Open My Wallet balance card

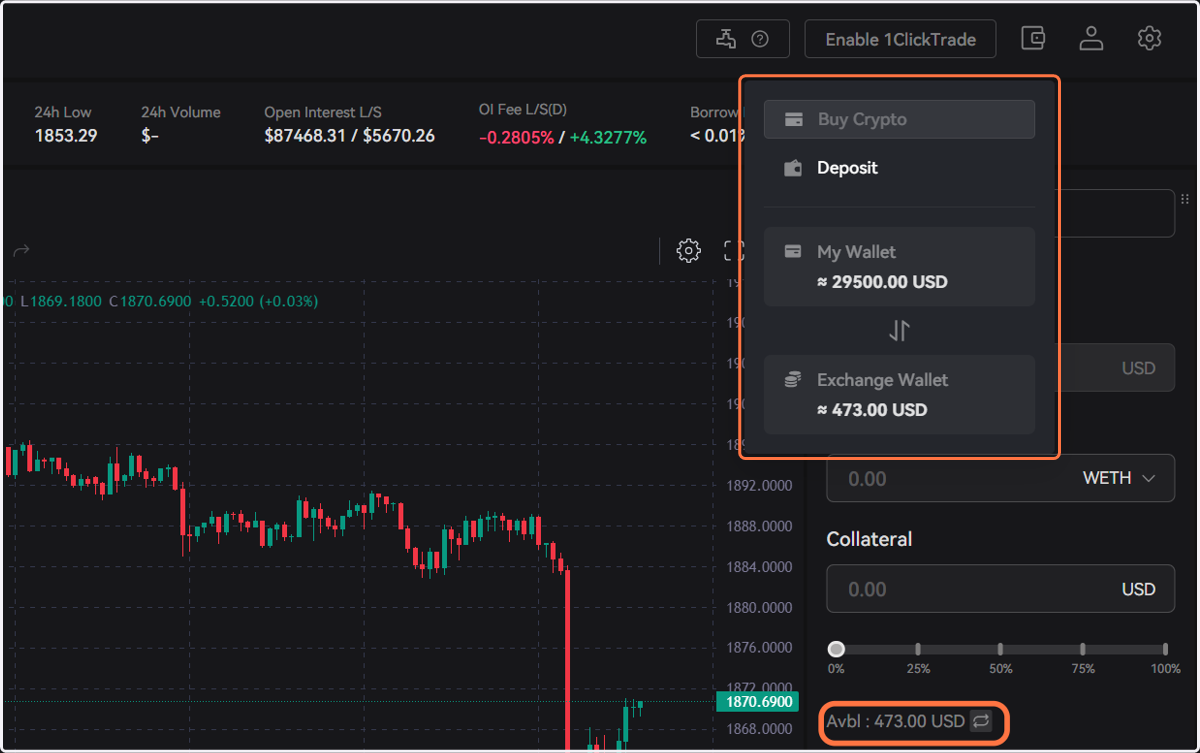click(899, 266)
